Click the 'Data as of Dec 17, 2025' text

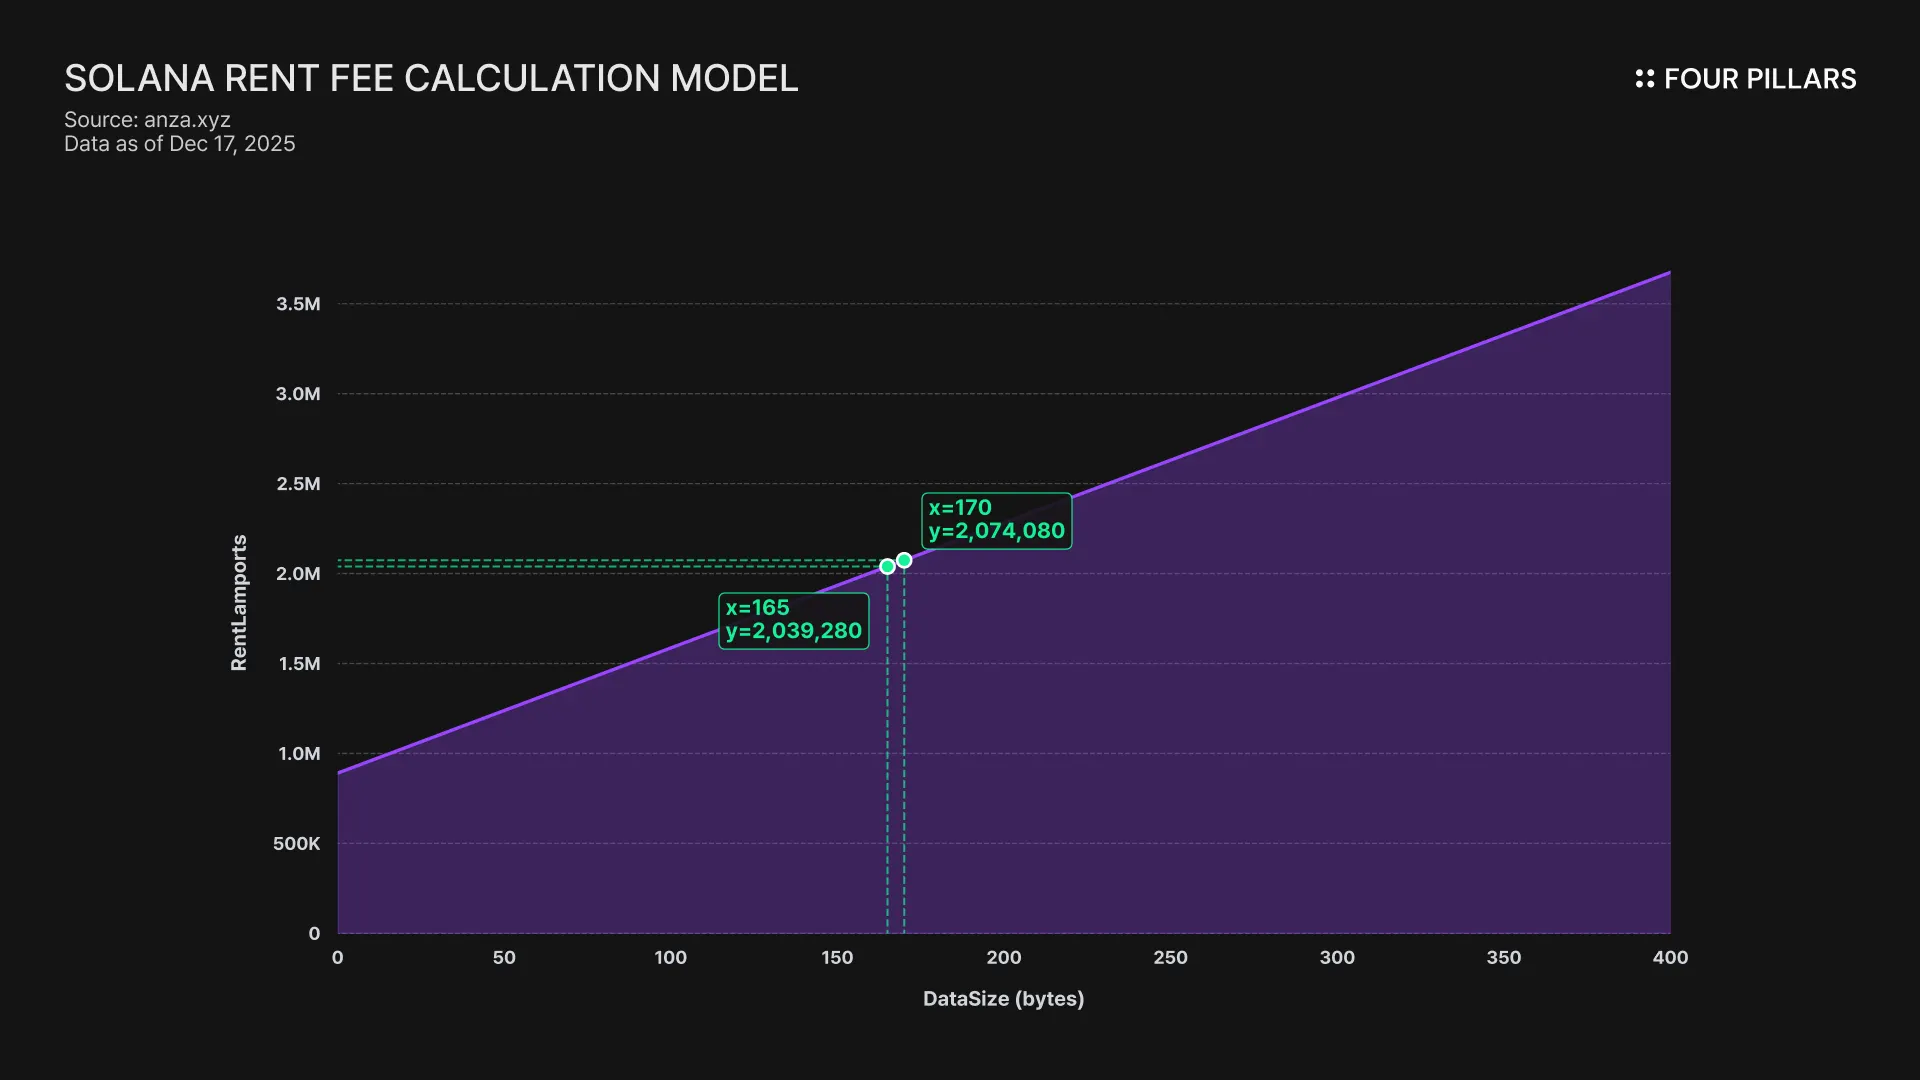click(180, 144)
